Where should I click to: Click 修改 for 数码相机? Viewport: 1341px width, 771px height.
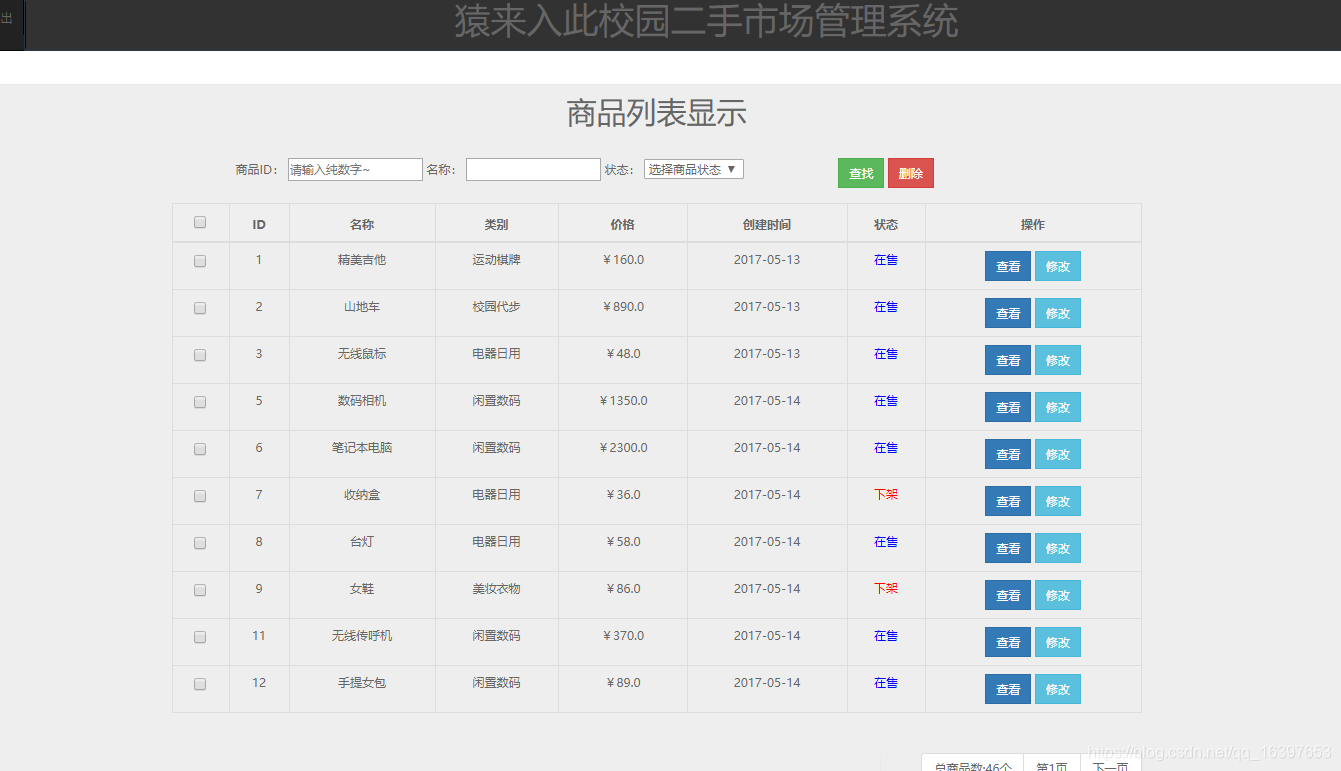1058,407
